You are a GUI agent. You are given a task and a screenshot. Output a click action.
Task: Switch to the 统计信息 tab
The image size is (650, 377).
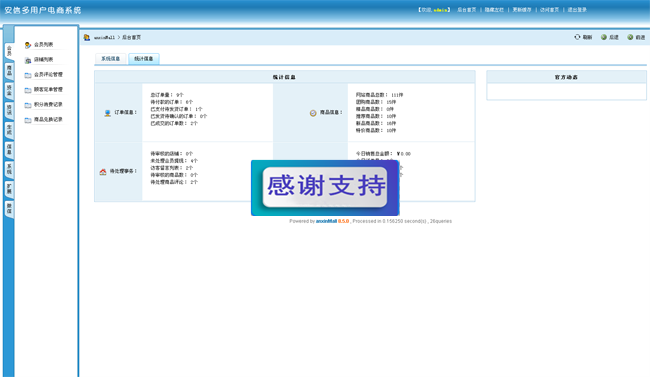[144, 59]
